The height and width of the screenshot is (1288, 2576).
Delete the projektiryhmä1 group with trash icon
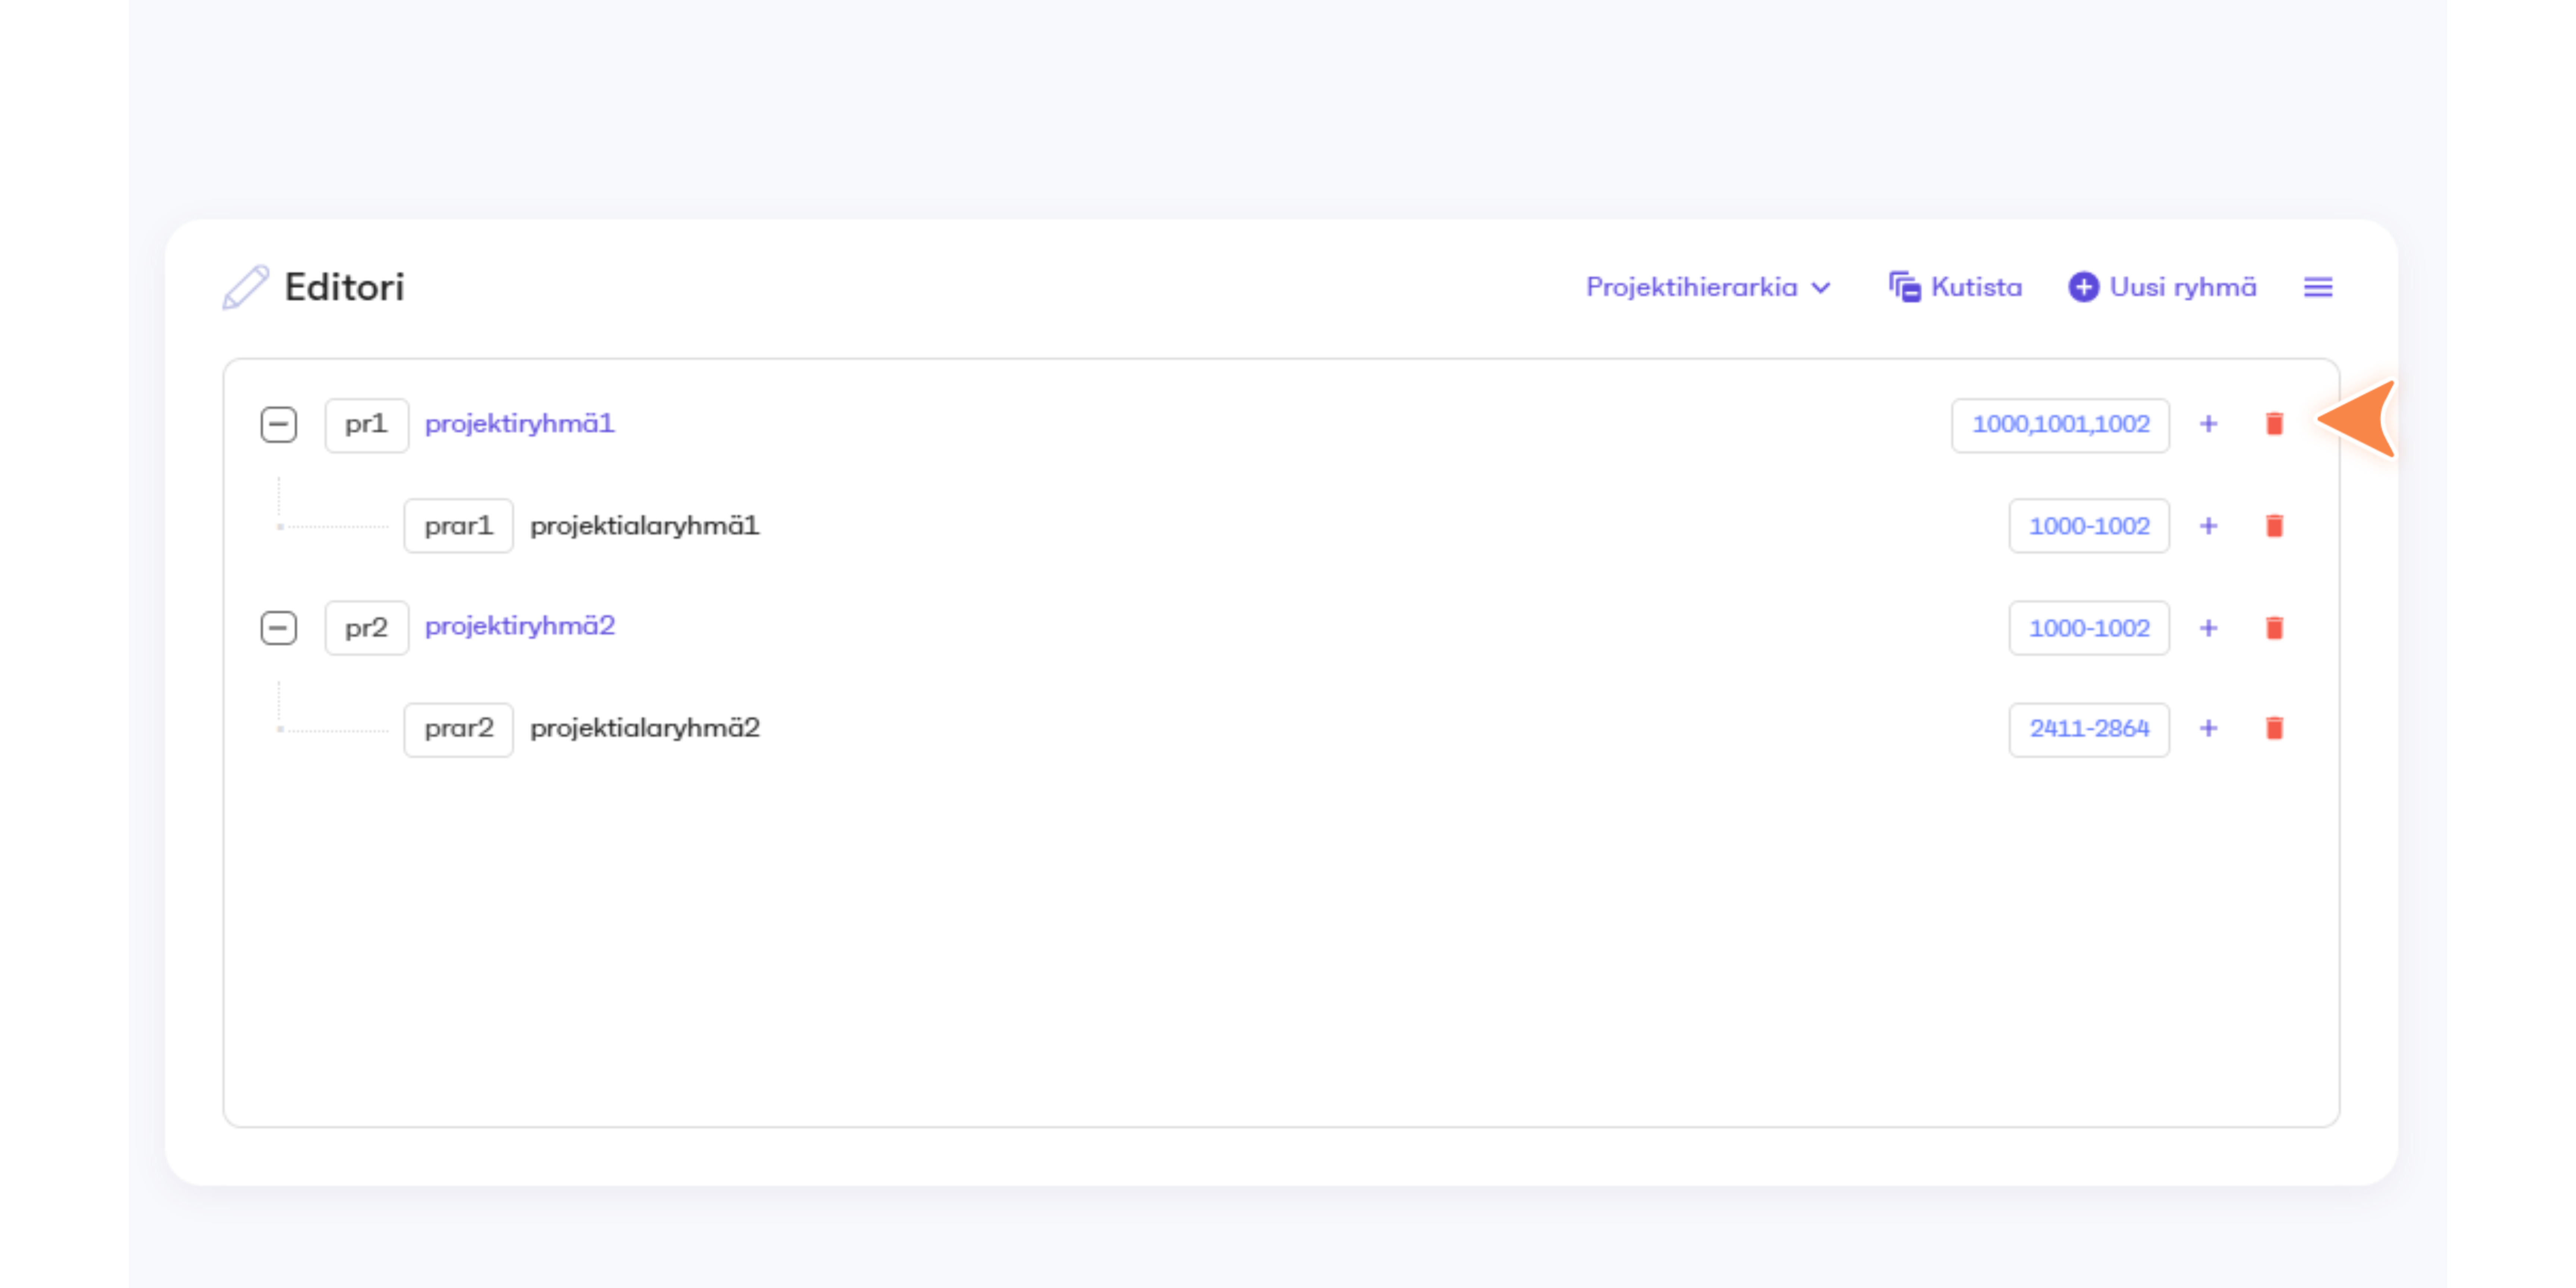2274,424
